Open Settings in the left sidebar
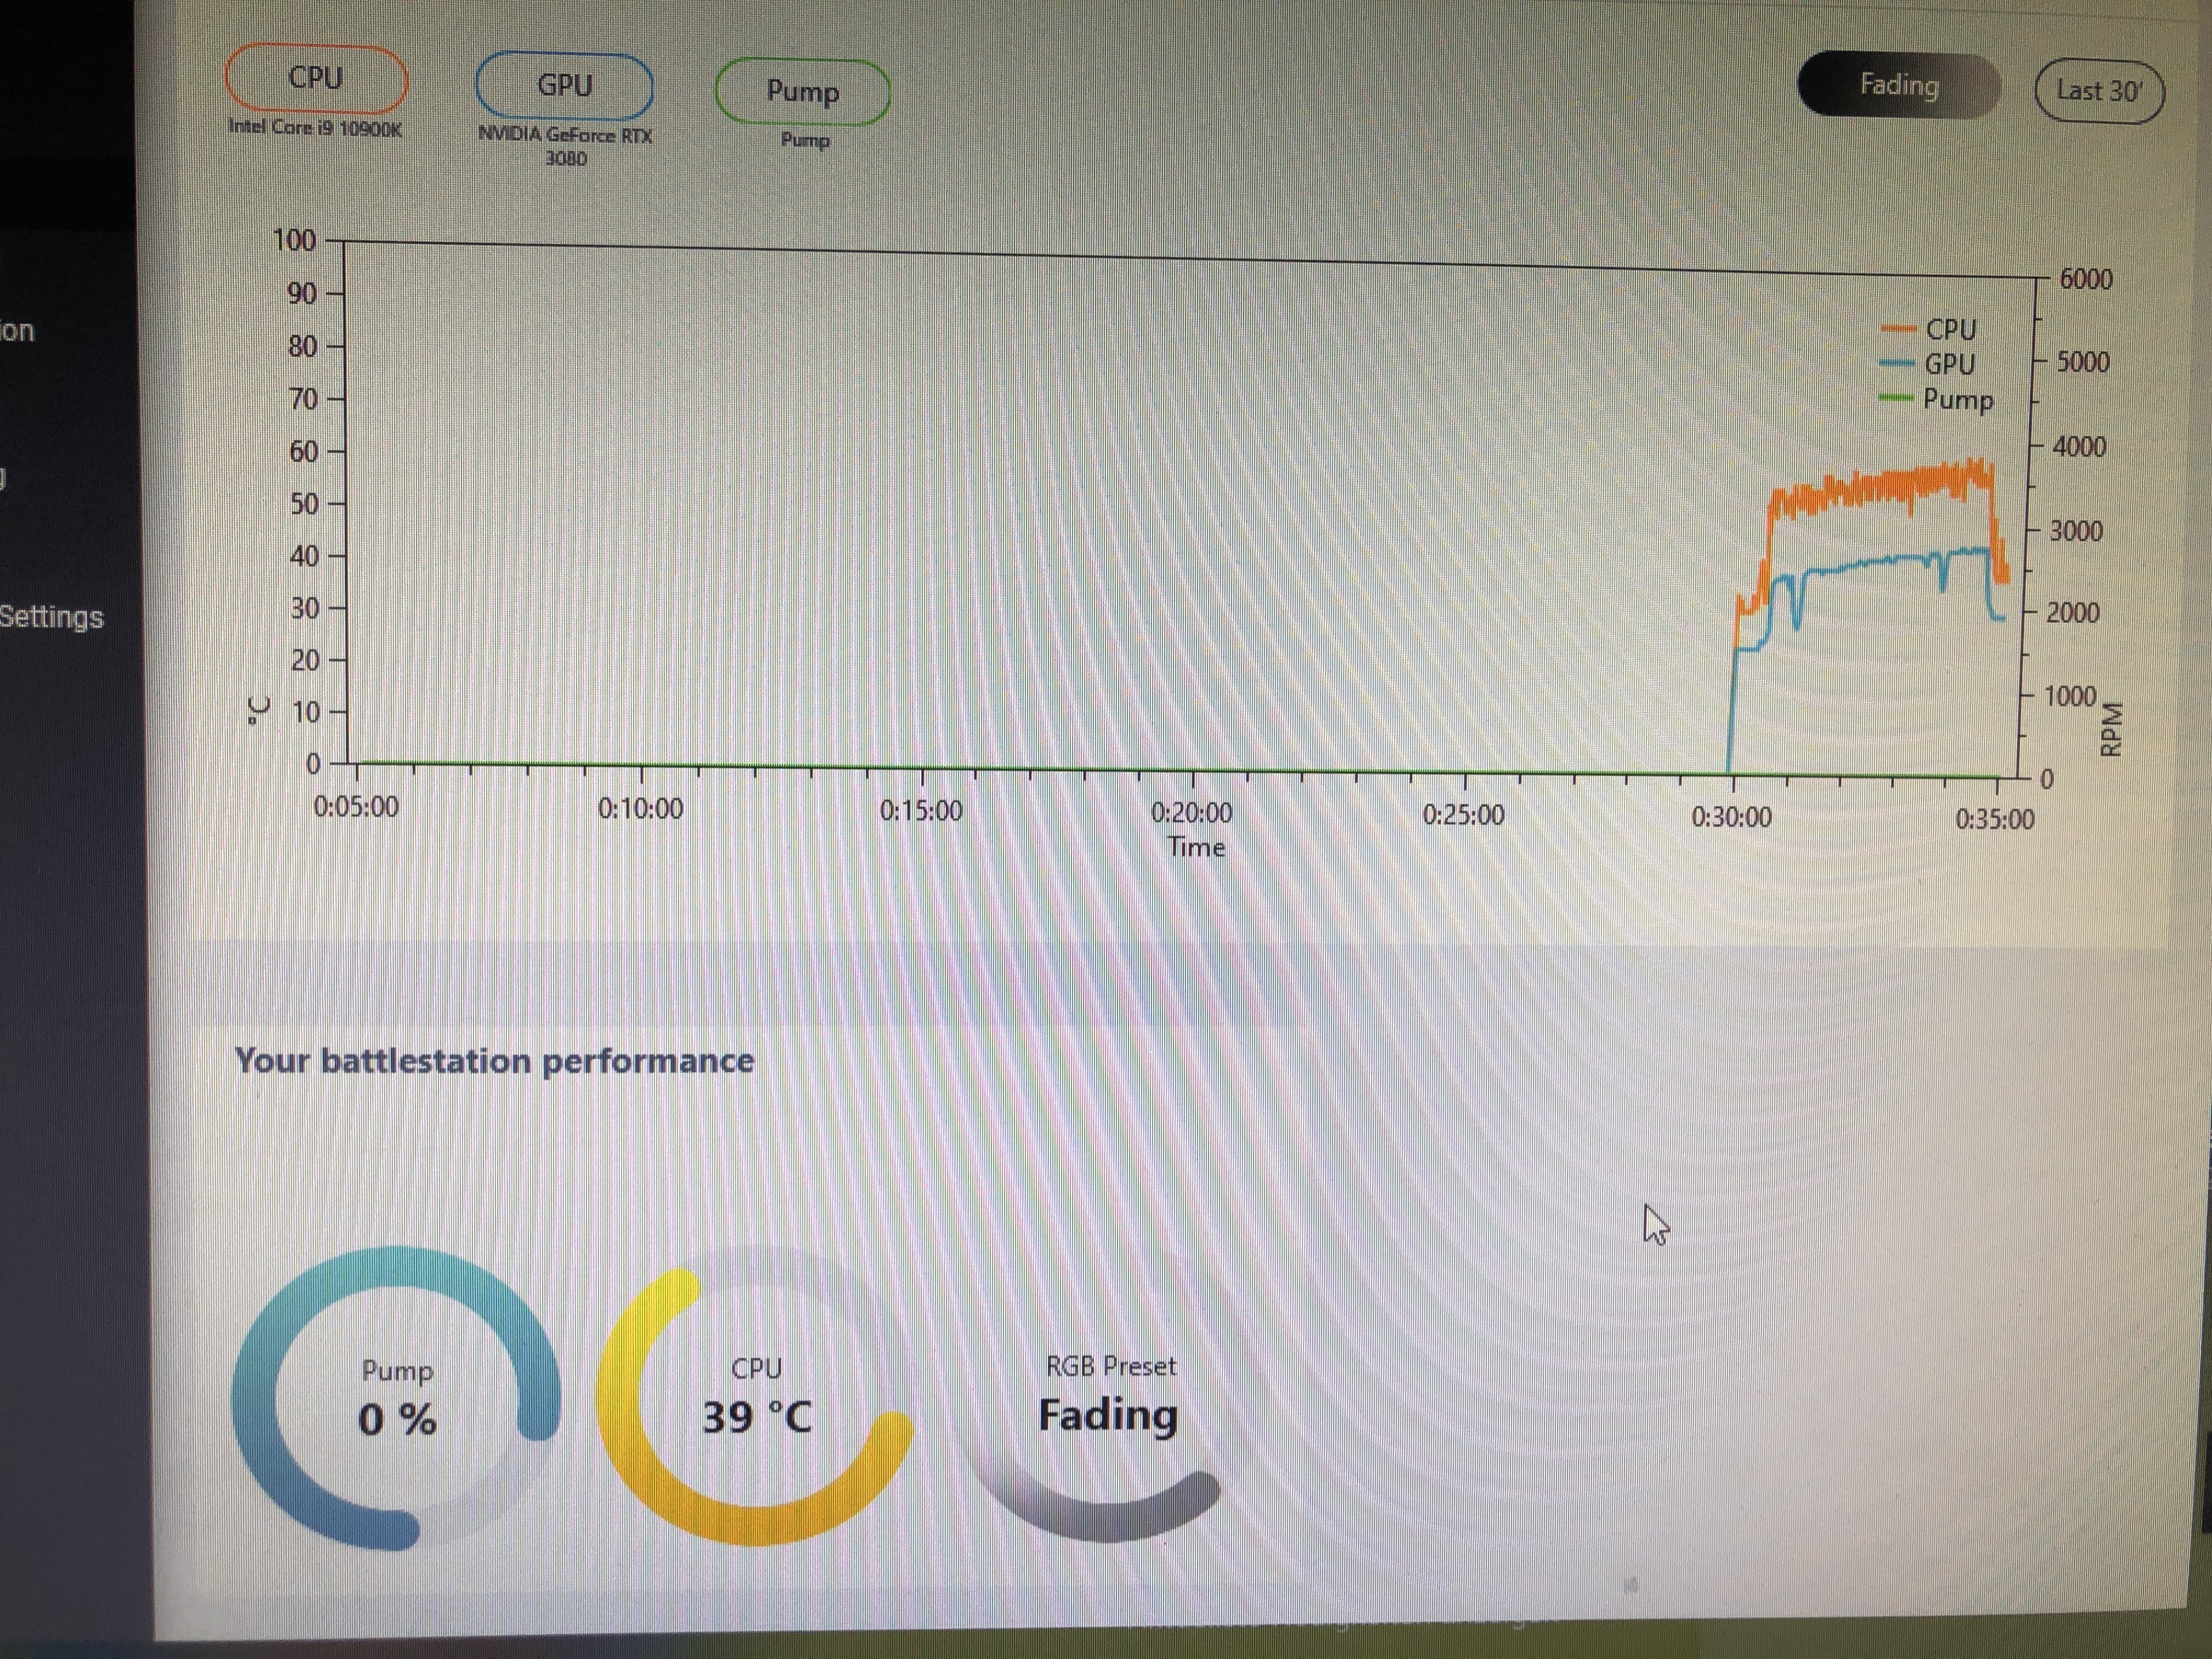This screenshot has height=1659, width=2212. (x=52, y=616)
